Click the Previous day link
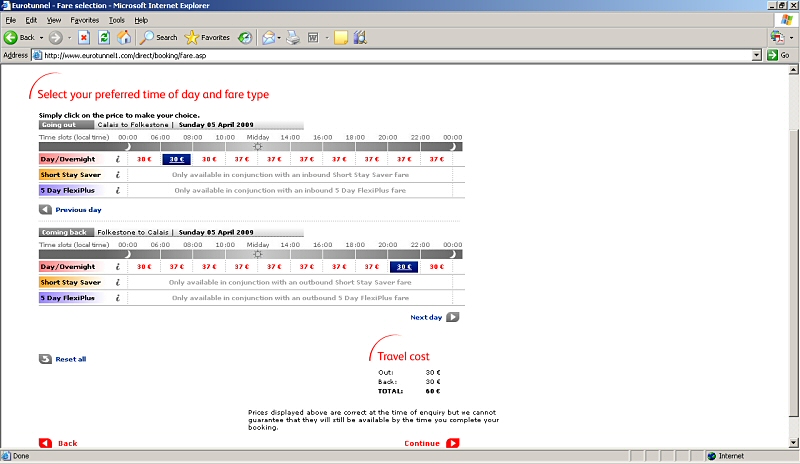 coord(79,210)
